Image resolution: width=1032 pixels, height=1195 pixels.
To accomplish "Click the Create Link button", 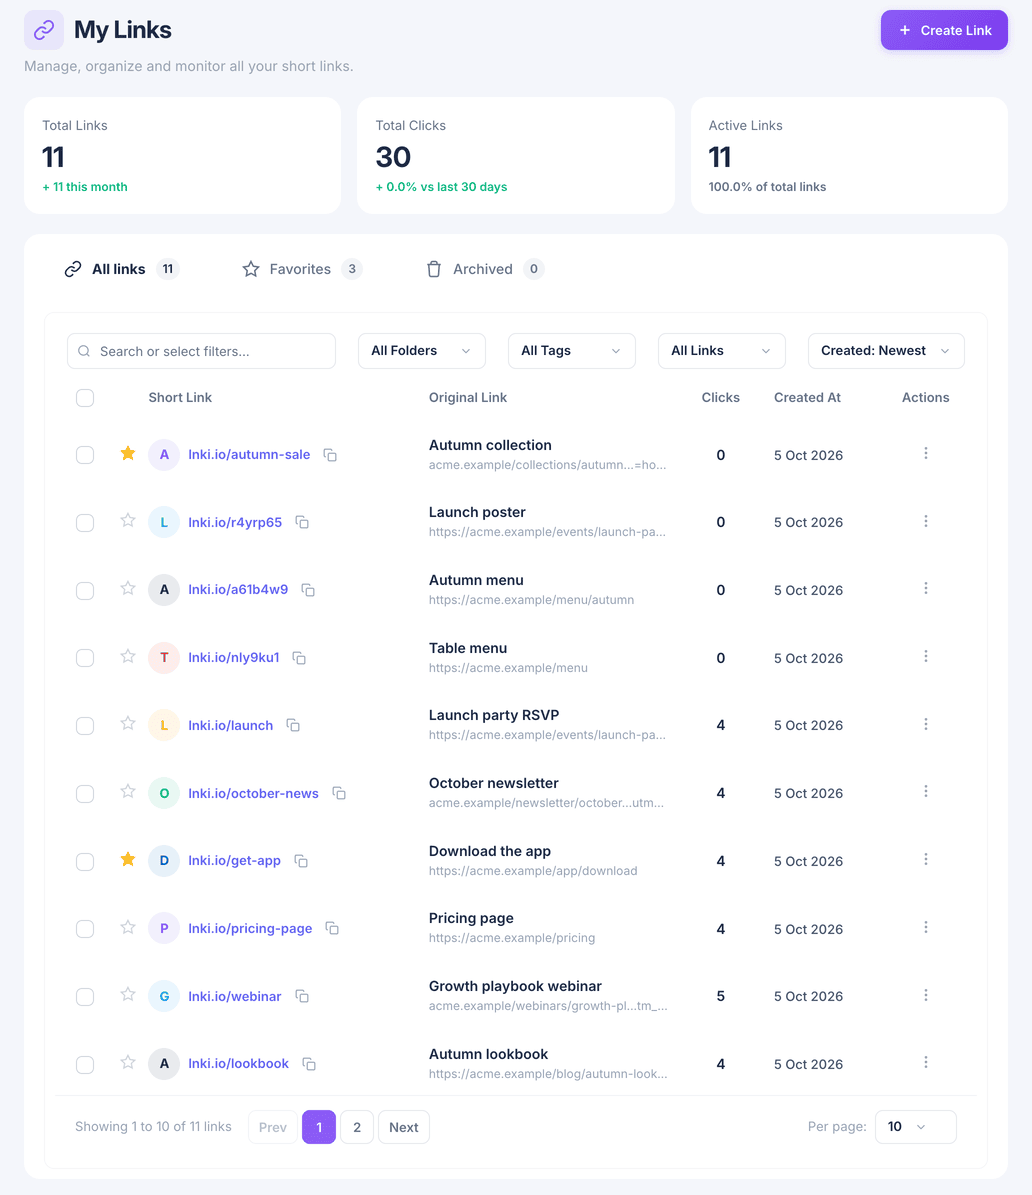I will (944, 30).
